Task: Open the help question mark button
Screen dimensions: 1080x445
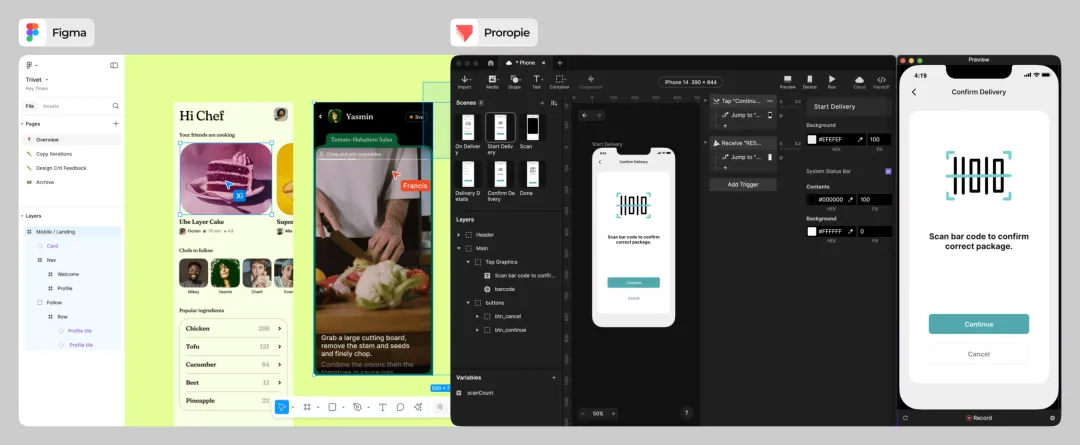Action: point(686,413)
